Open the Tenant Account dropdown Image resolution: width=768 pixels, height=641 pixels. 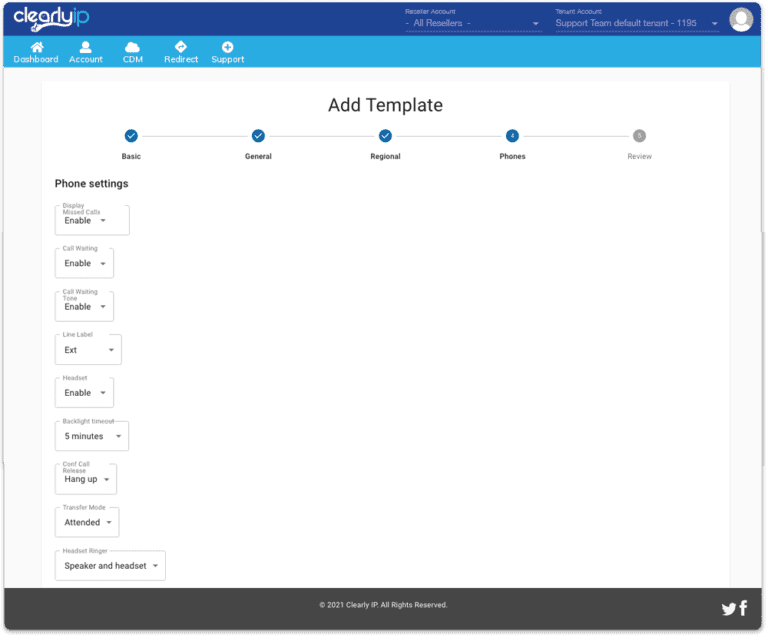(x=637, y=23)
